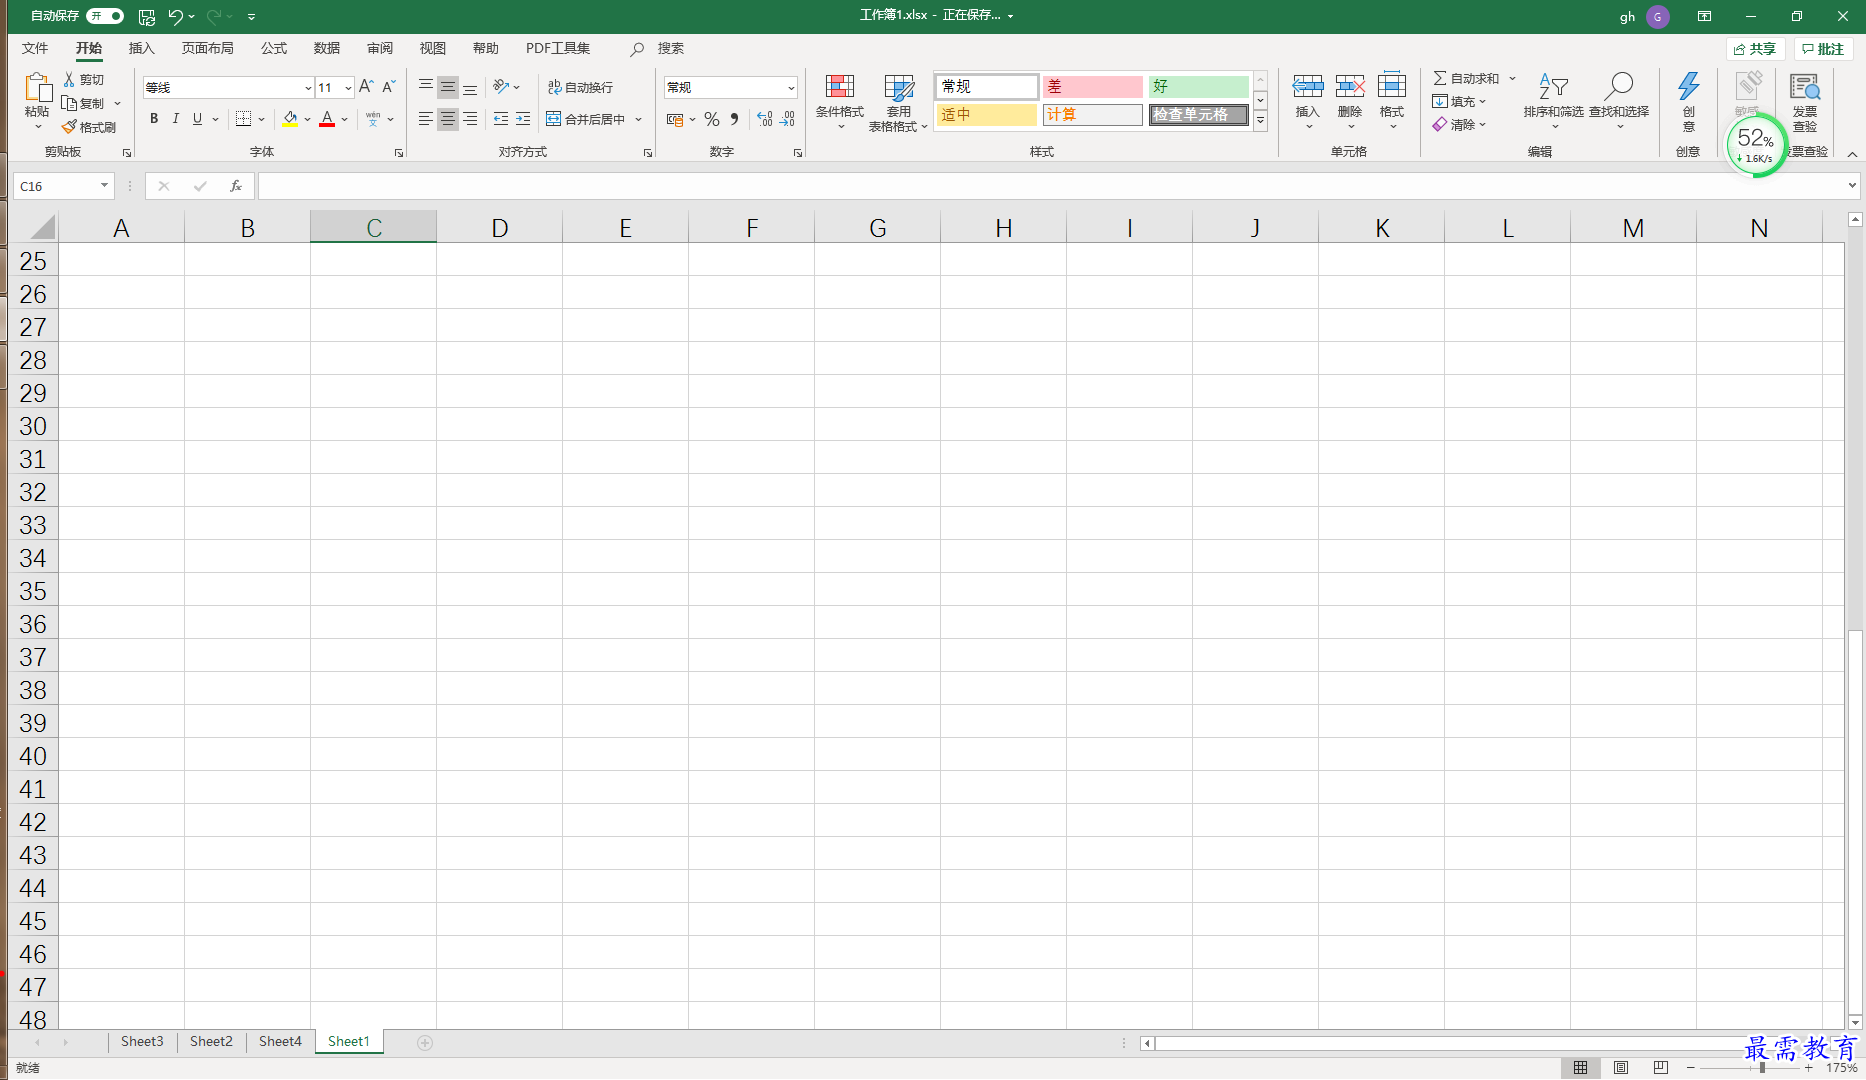Toggle align left
The image size is (1866, 1080).
(x=426, y=119)
